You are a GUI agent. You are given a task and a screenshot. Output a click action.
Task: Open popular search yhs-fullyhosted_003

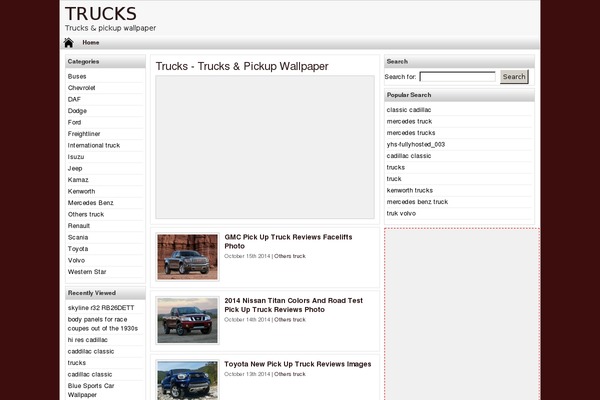416,144
